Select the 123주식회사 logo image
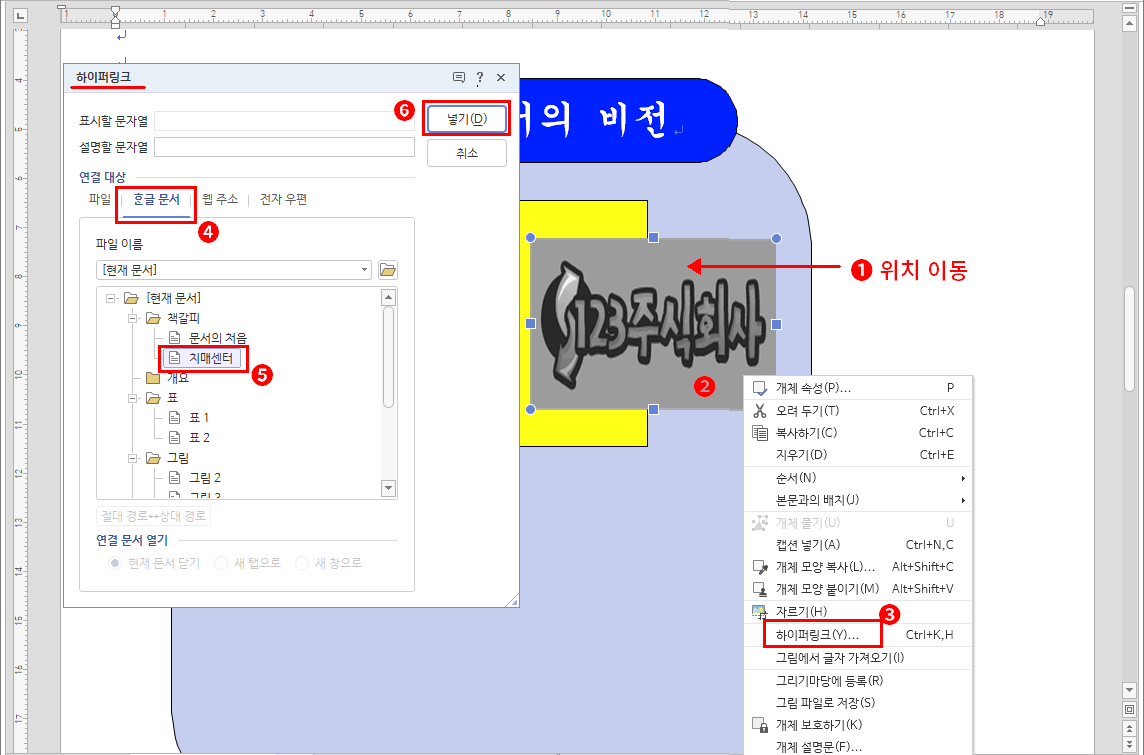The width and height of the screenshot is (1144, 755). pos(653,324)
